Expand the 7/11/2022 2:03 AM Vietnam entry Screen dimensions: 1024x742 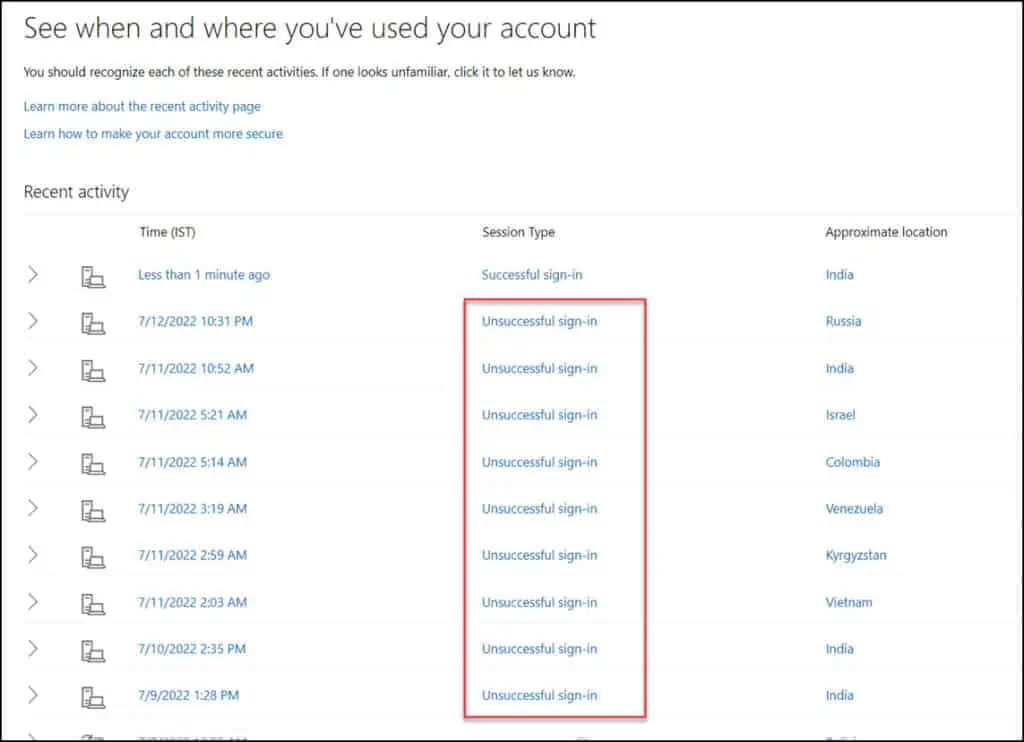click(x=33, y=602)
